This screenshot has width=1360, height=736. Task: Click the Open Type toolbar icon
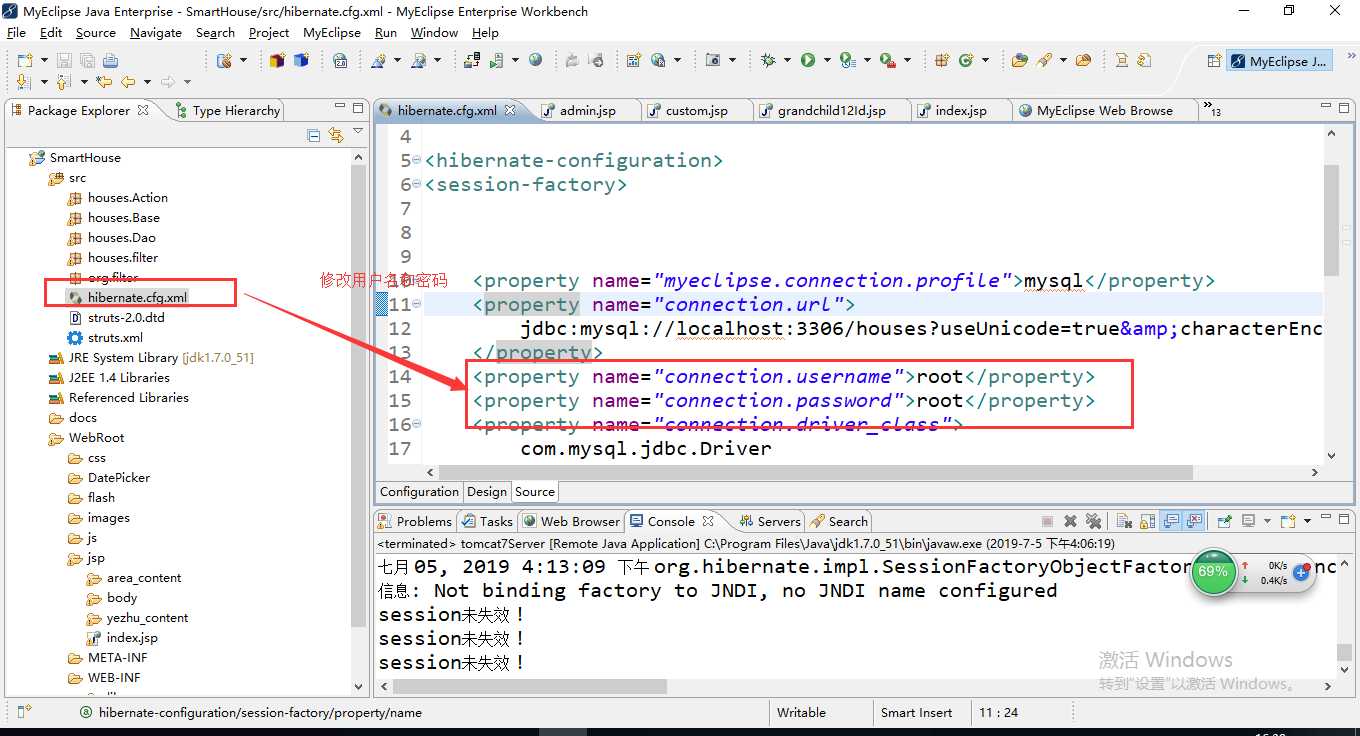coord(1019,61)
